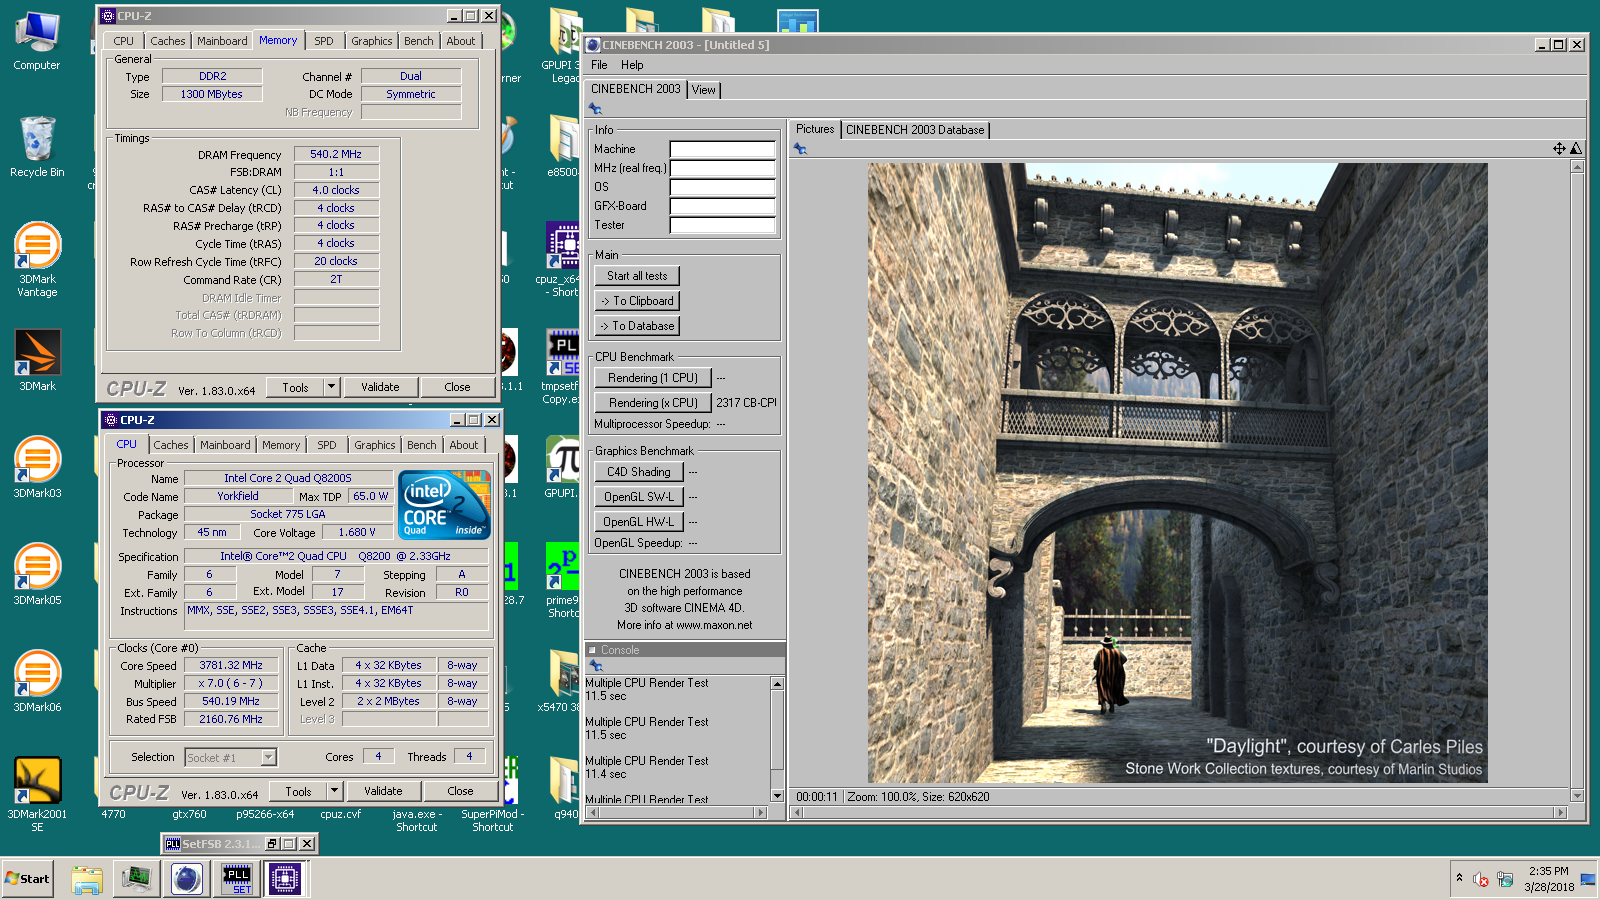Click the Windows Start button
This screenshot has width=1600, height=900.
(28, 879)
